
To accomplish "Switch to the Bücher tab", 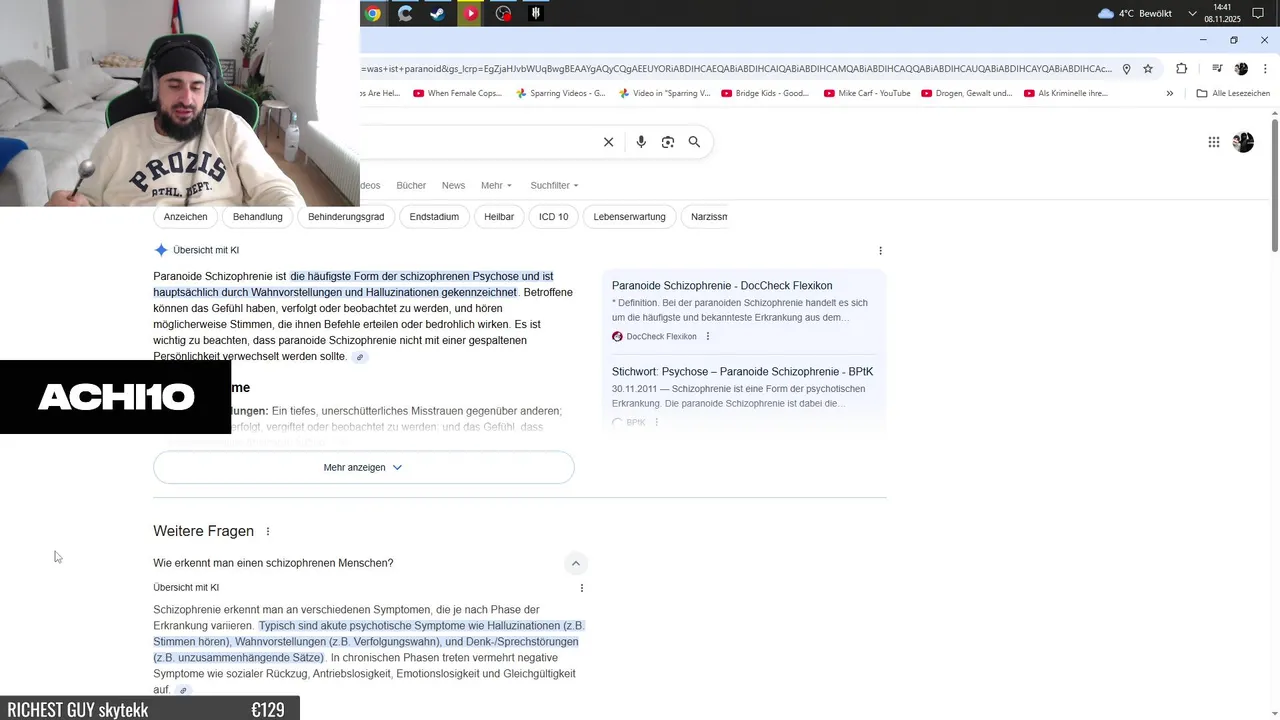I will (411, 185).
